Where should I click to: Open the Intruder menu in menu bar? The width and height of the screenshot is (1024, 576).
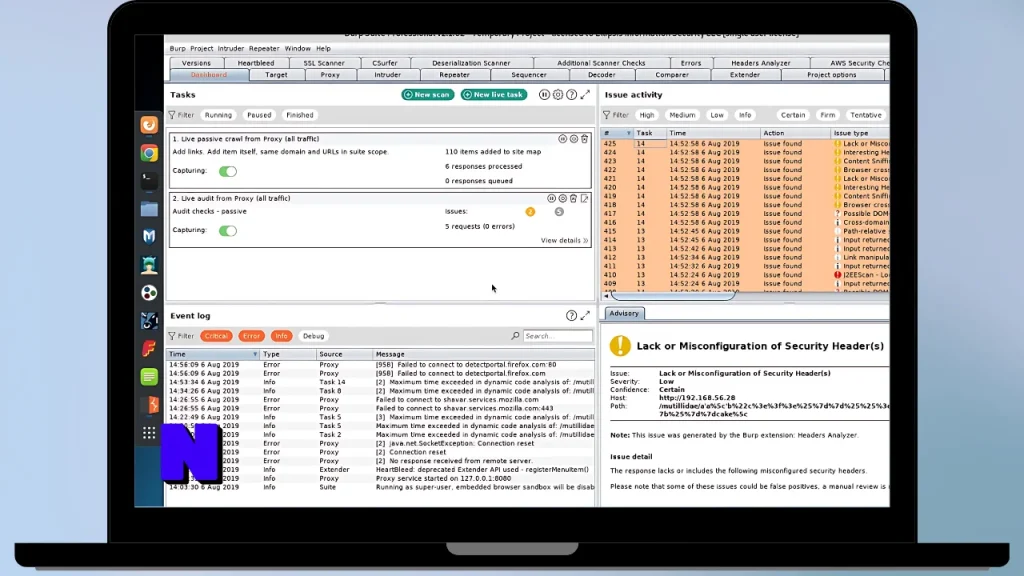click(x=231, y=48)
